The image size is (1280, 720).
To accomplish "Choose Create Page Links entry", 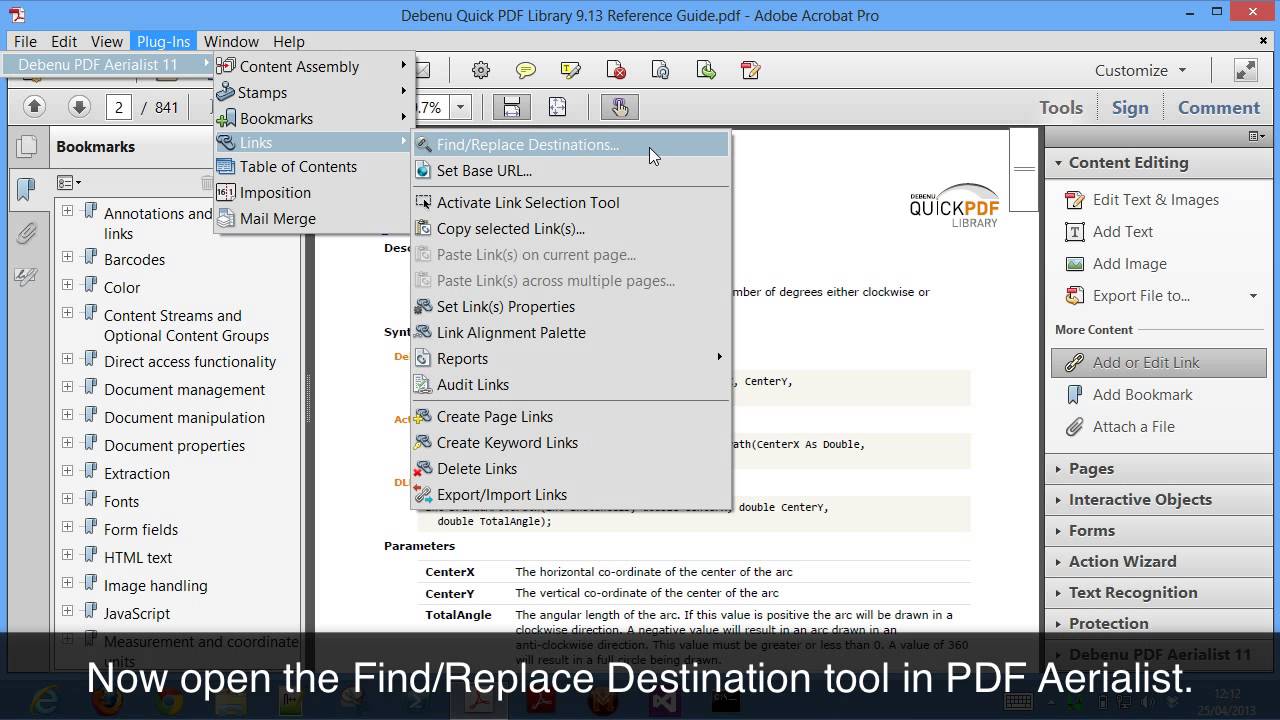I will click(571, 416).
